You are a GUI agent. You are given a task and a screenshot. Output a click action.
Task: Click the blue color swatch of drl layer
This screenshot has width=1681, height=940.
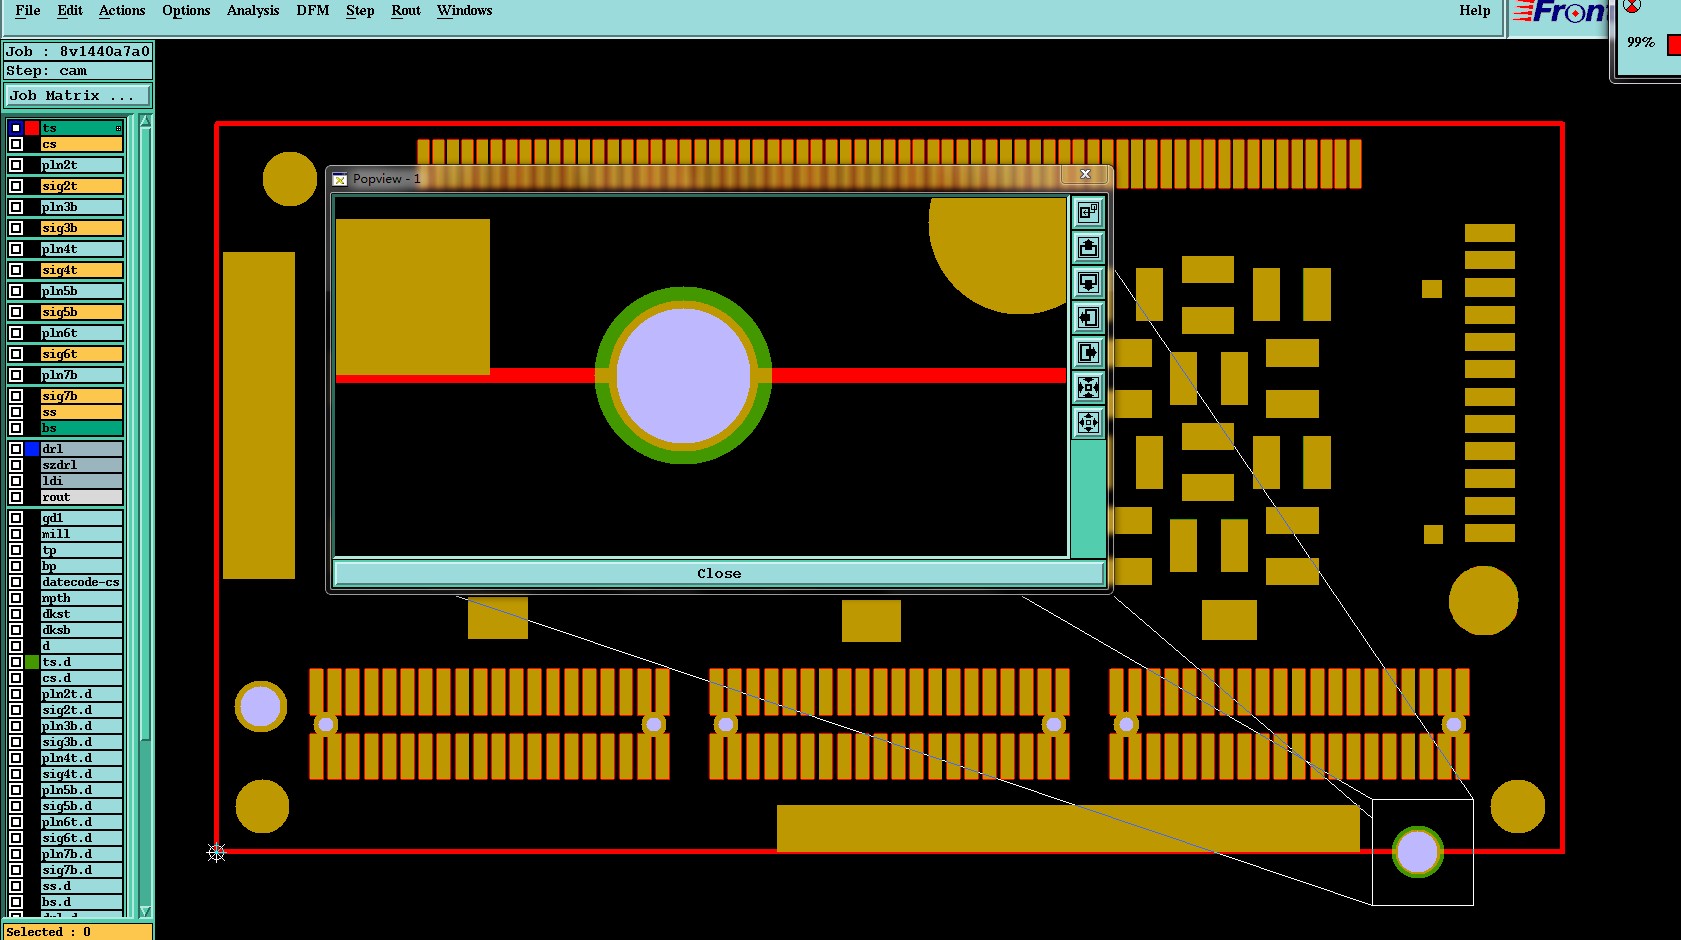coord(32,449)
